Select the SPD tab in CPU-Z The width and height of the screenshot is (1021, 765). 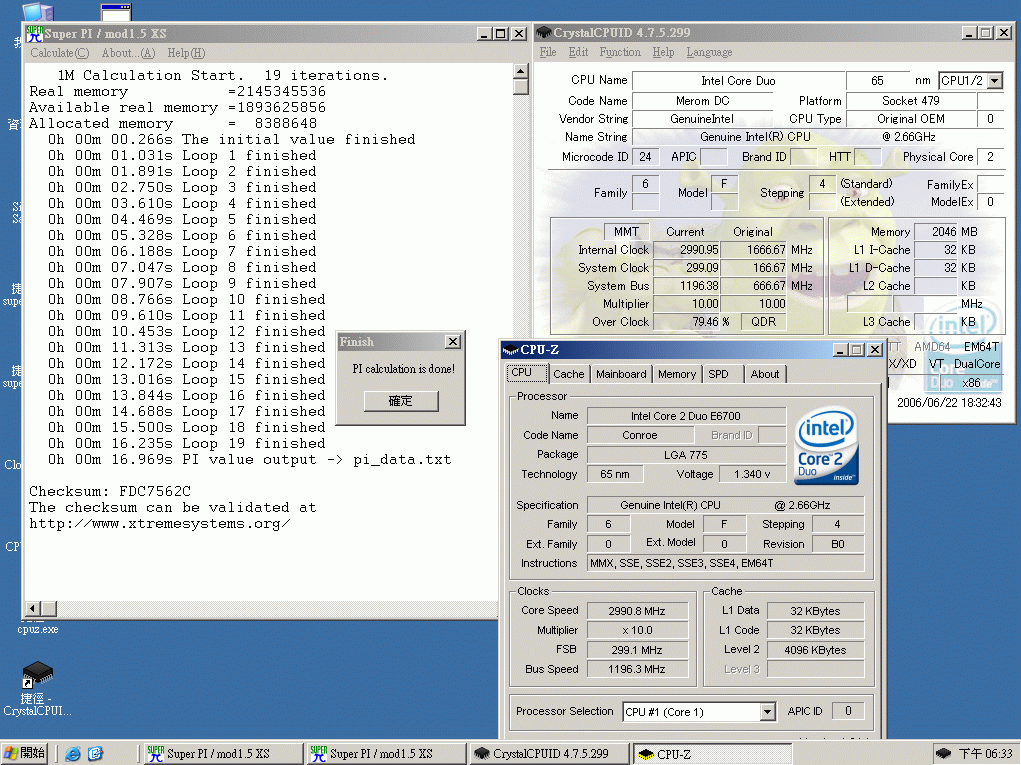(x=718, y=374)
